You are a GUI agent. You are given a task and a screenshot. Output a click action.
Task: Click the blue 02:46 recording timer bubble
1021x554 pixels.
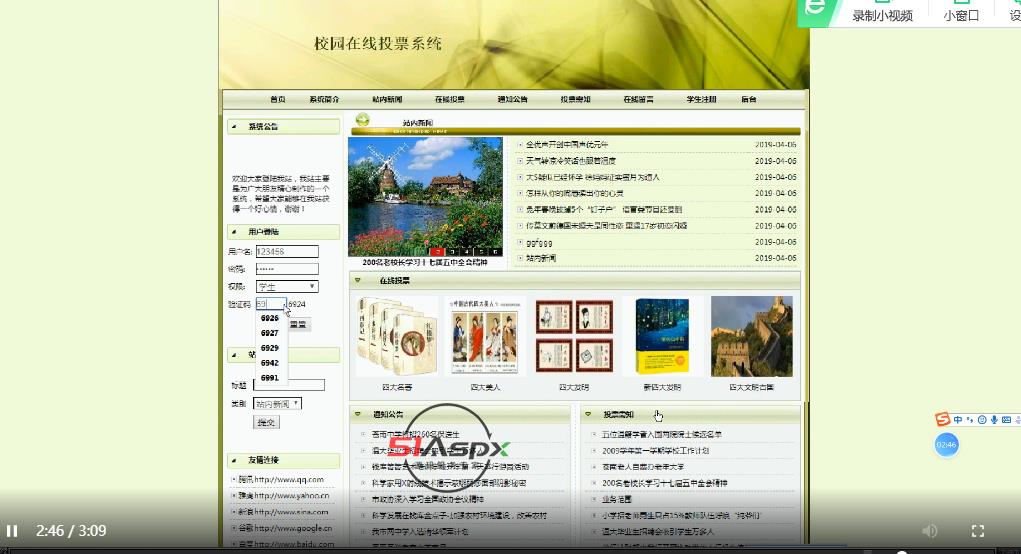[x=946, y=445]
